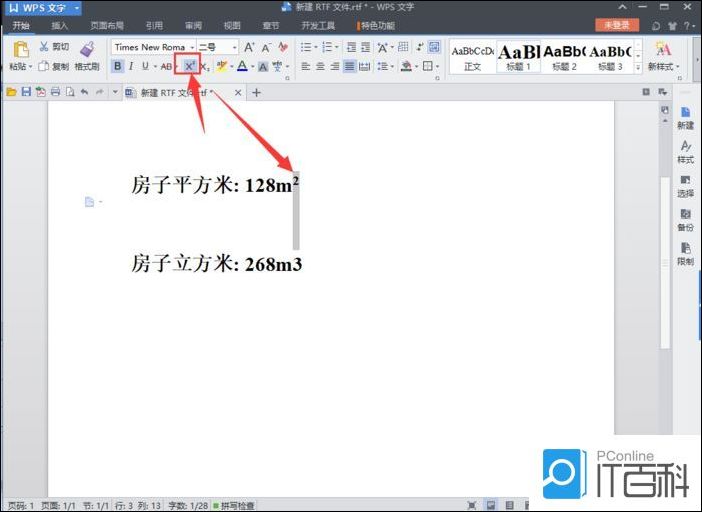This screenshot has height=512, width=702.
Task: Toggle Superscript X² formatting
Action: 189,66
